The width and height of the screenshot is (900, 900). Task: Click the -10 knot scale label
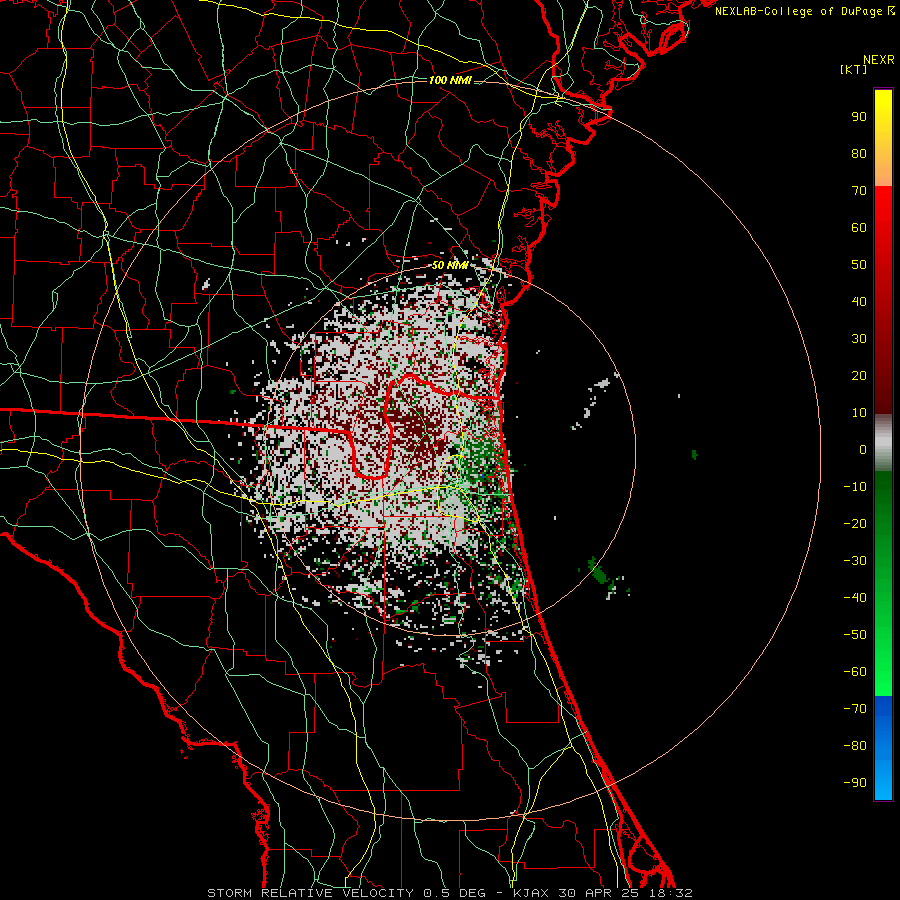point(855,487)
